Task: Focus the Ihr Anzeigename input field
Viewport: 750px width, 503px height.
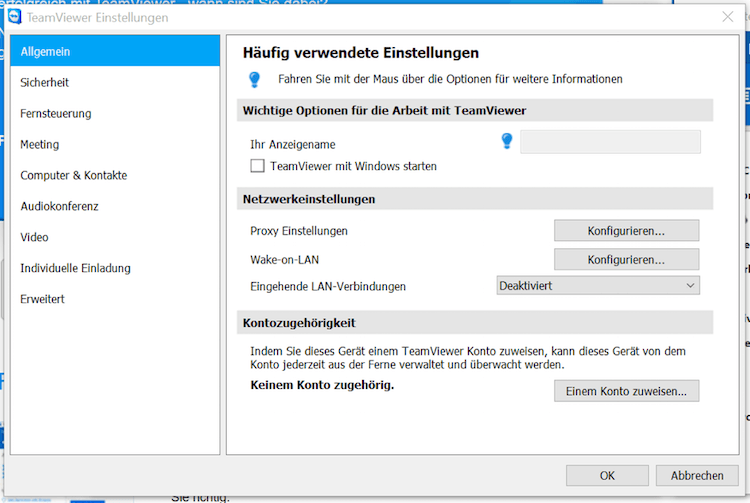Action: click(610, 142)
